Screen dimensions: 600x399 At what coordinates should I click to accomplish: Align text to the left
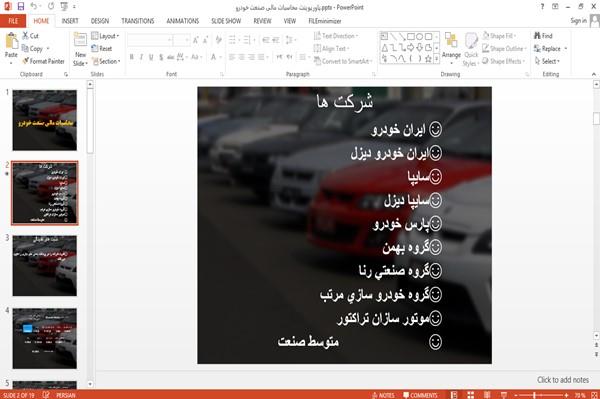(232, 57)
